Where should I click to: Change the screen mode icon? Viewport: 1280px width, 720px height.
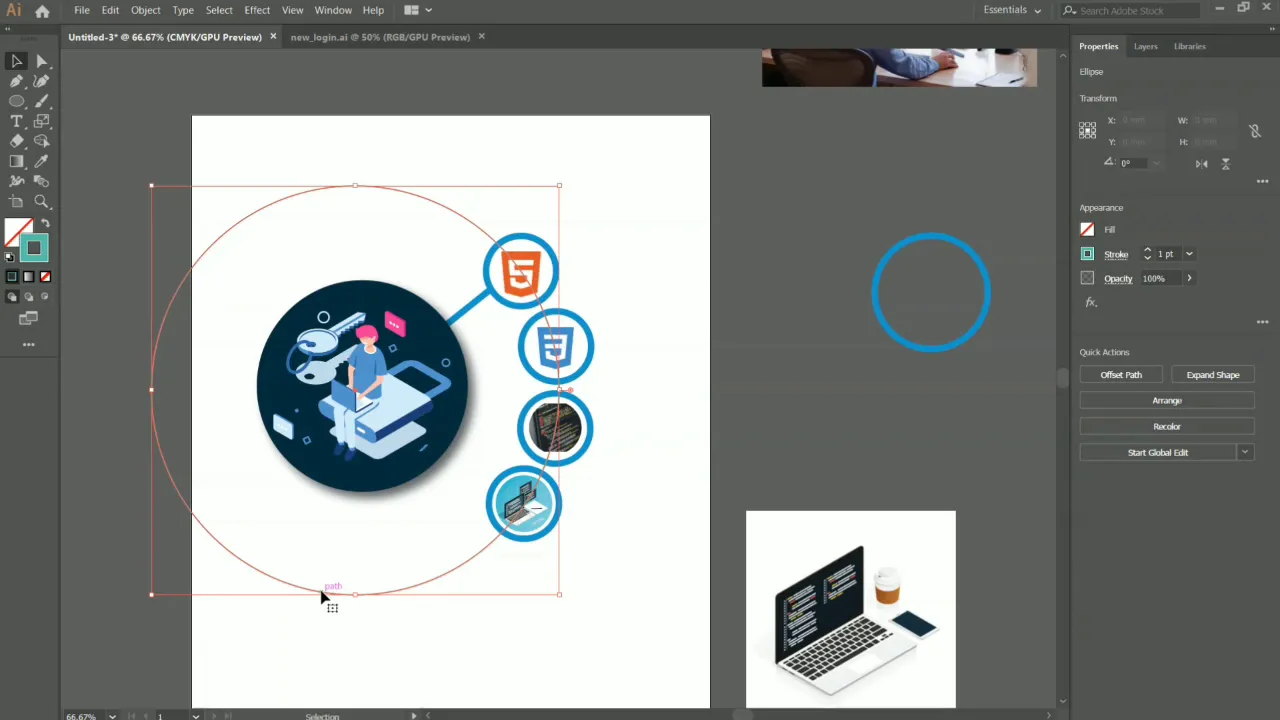pyautogui.click(x=28, y=319)
